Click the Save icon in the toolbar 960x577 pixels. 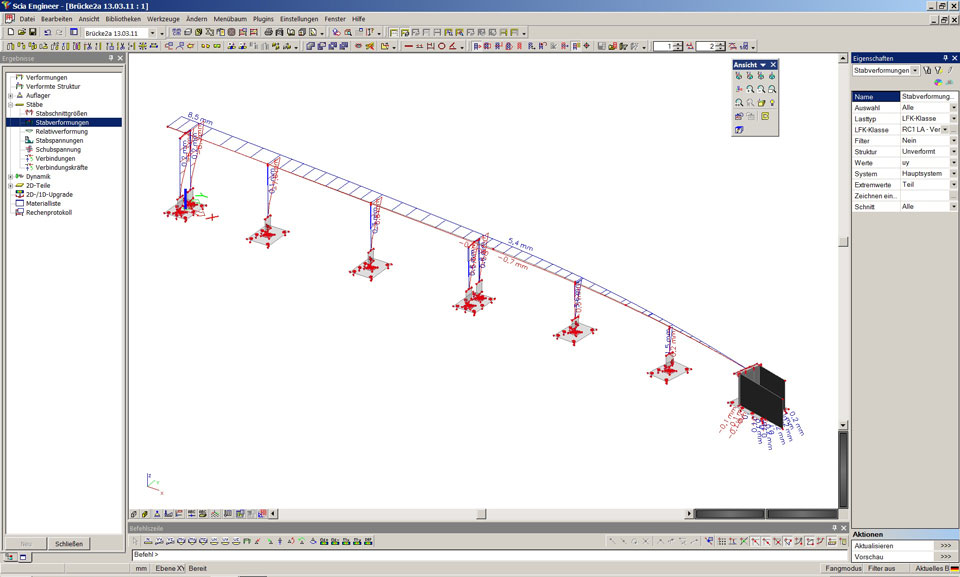point(32,32)
